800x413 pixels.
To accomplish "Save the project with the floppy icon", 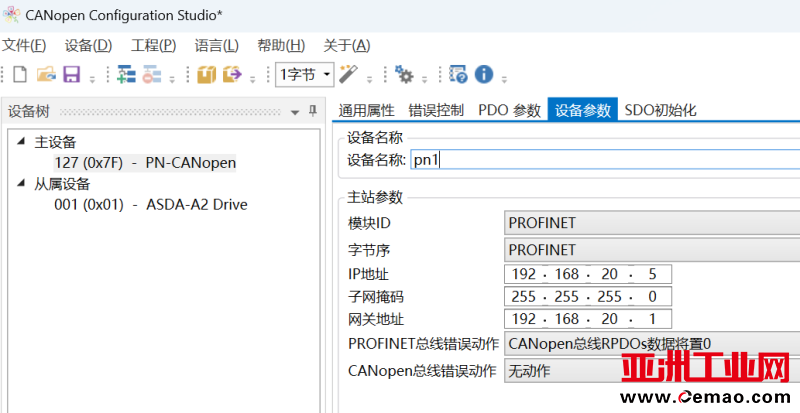I will (71, 75).
